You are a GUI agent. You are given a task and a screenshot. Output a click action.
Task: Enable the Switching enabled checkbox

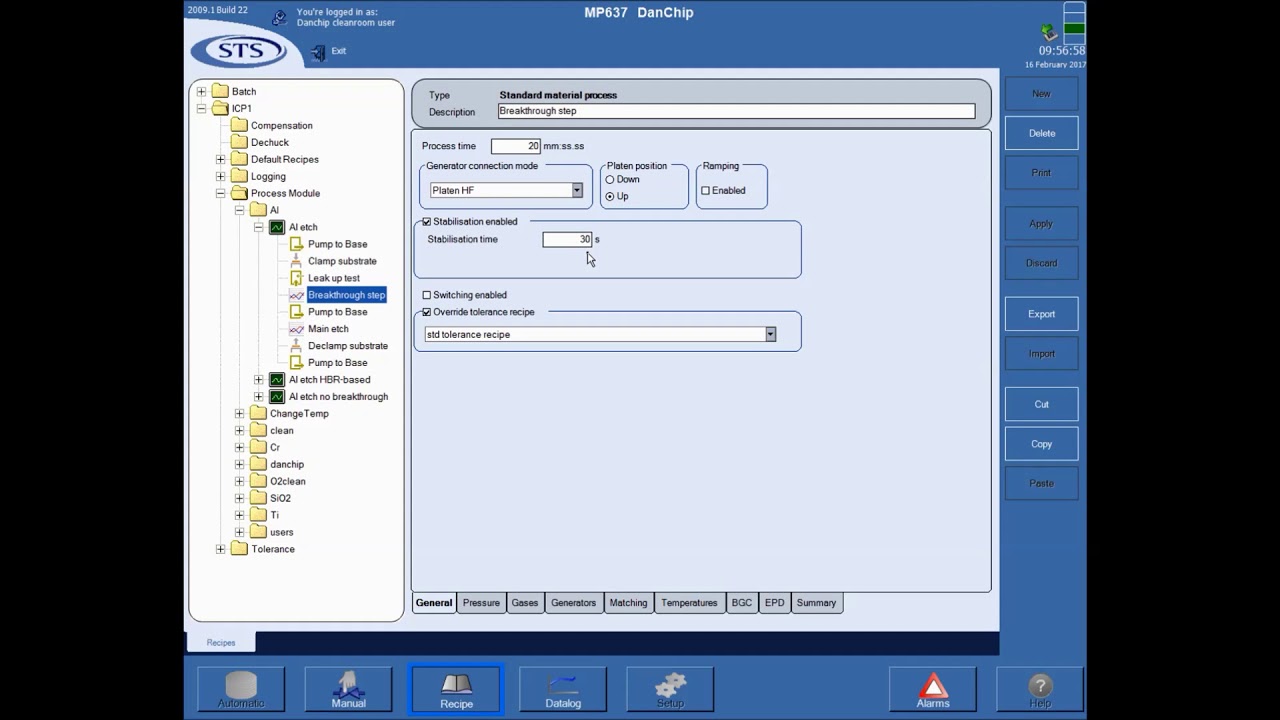(427, 295)
